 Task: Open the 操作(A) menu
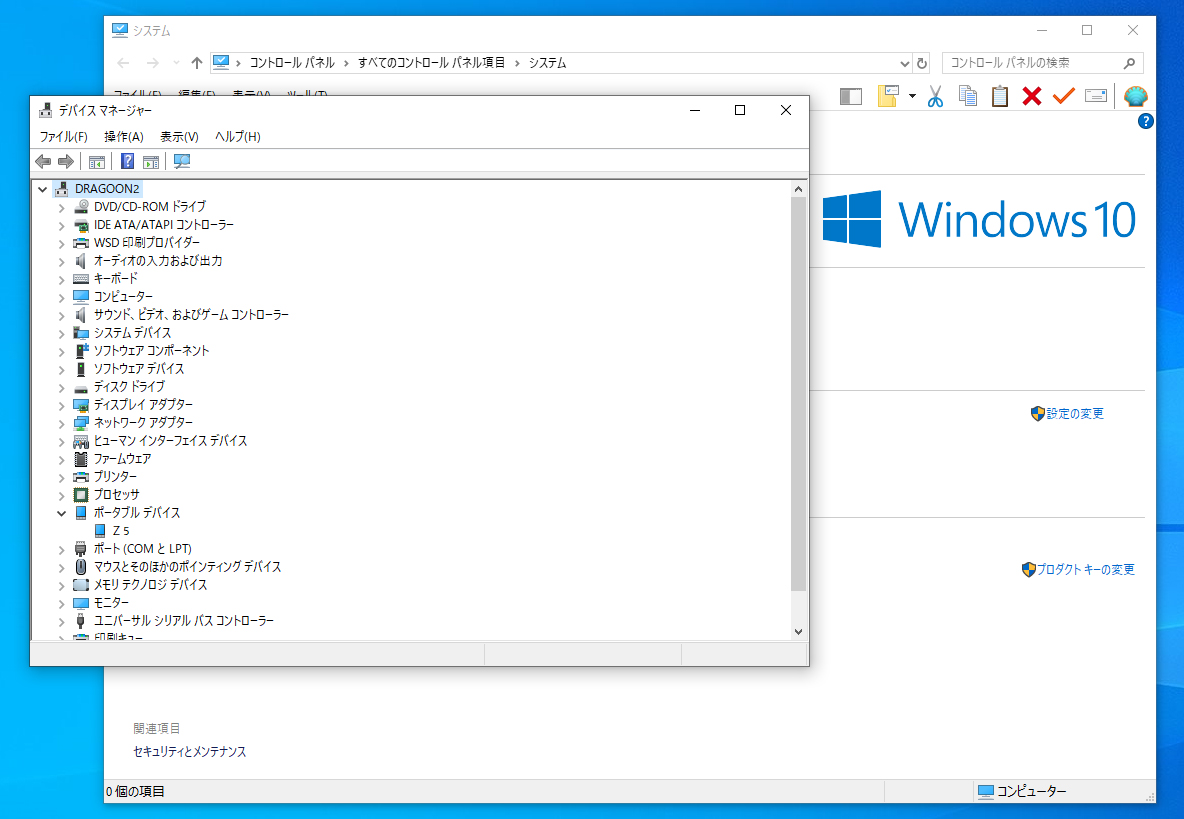tap(124, 136)
